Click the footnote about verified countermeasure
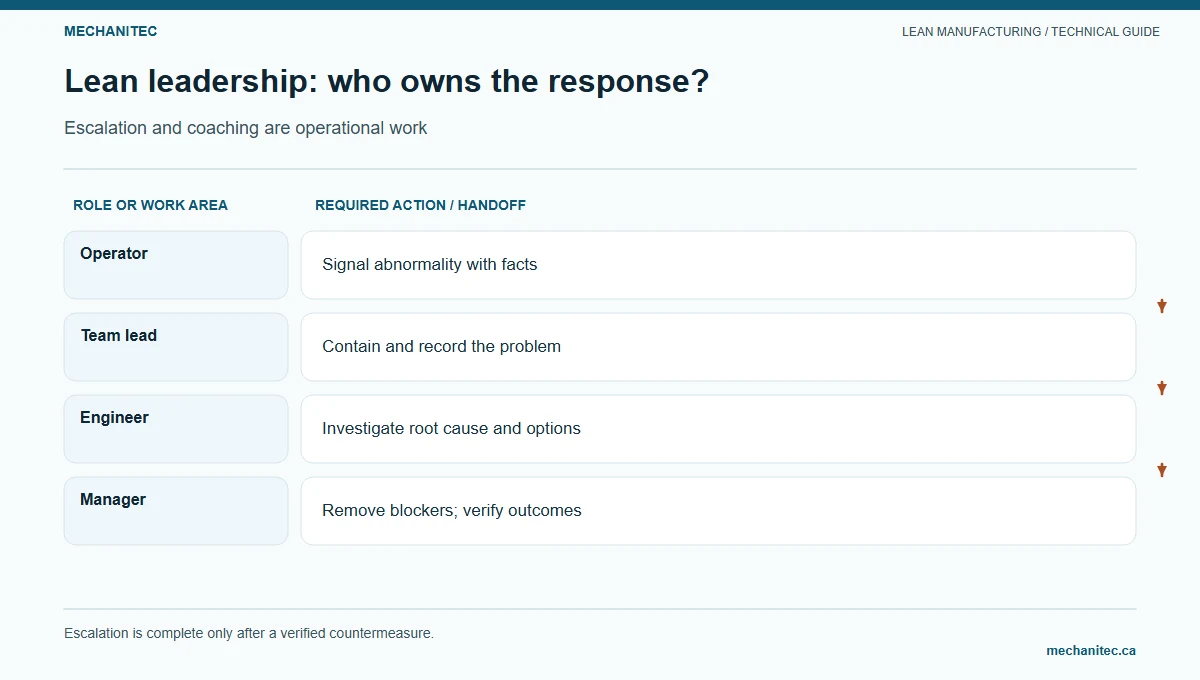The width and height of the screenshot is (1200, 680). coord(249,633)
